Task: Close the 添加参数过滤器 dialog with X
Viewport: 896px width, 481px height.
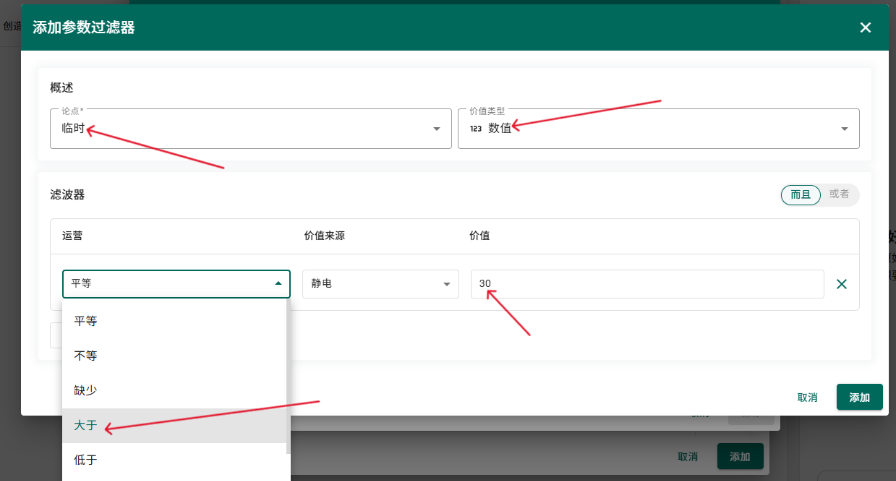Action: click(x=865, y=27)
